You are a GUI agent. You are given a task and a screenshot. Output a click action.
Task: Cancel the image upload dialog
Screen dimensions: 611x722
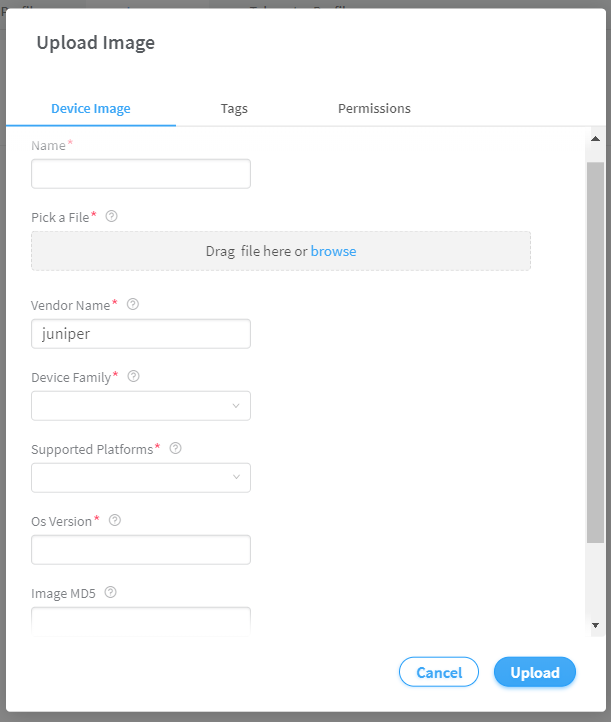pyautogui.click(x=439, y=672)
